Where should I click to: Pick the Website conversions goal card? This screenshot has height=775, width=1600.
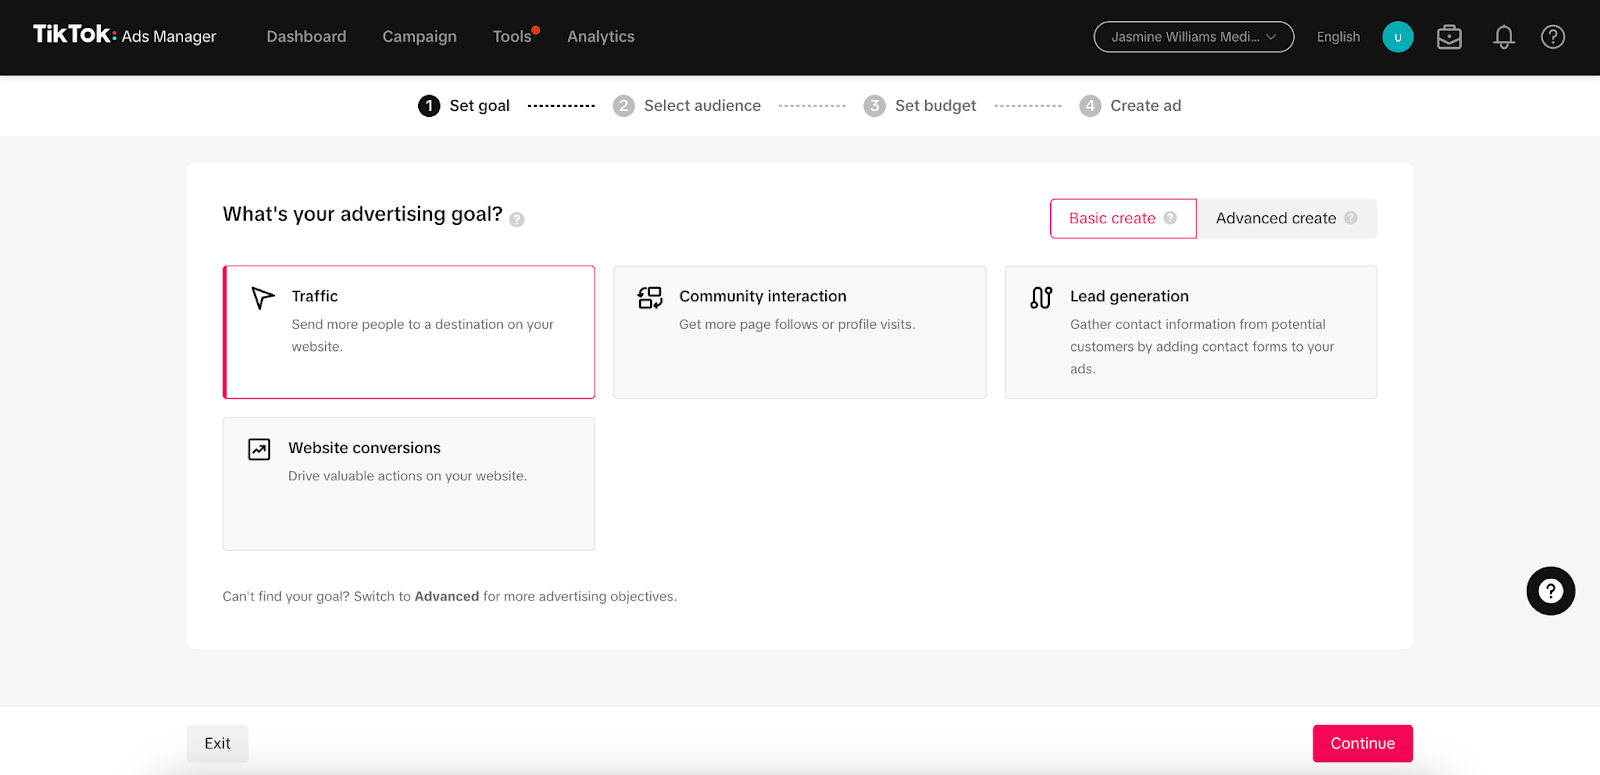[409, 484]
